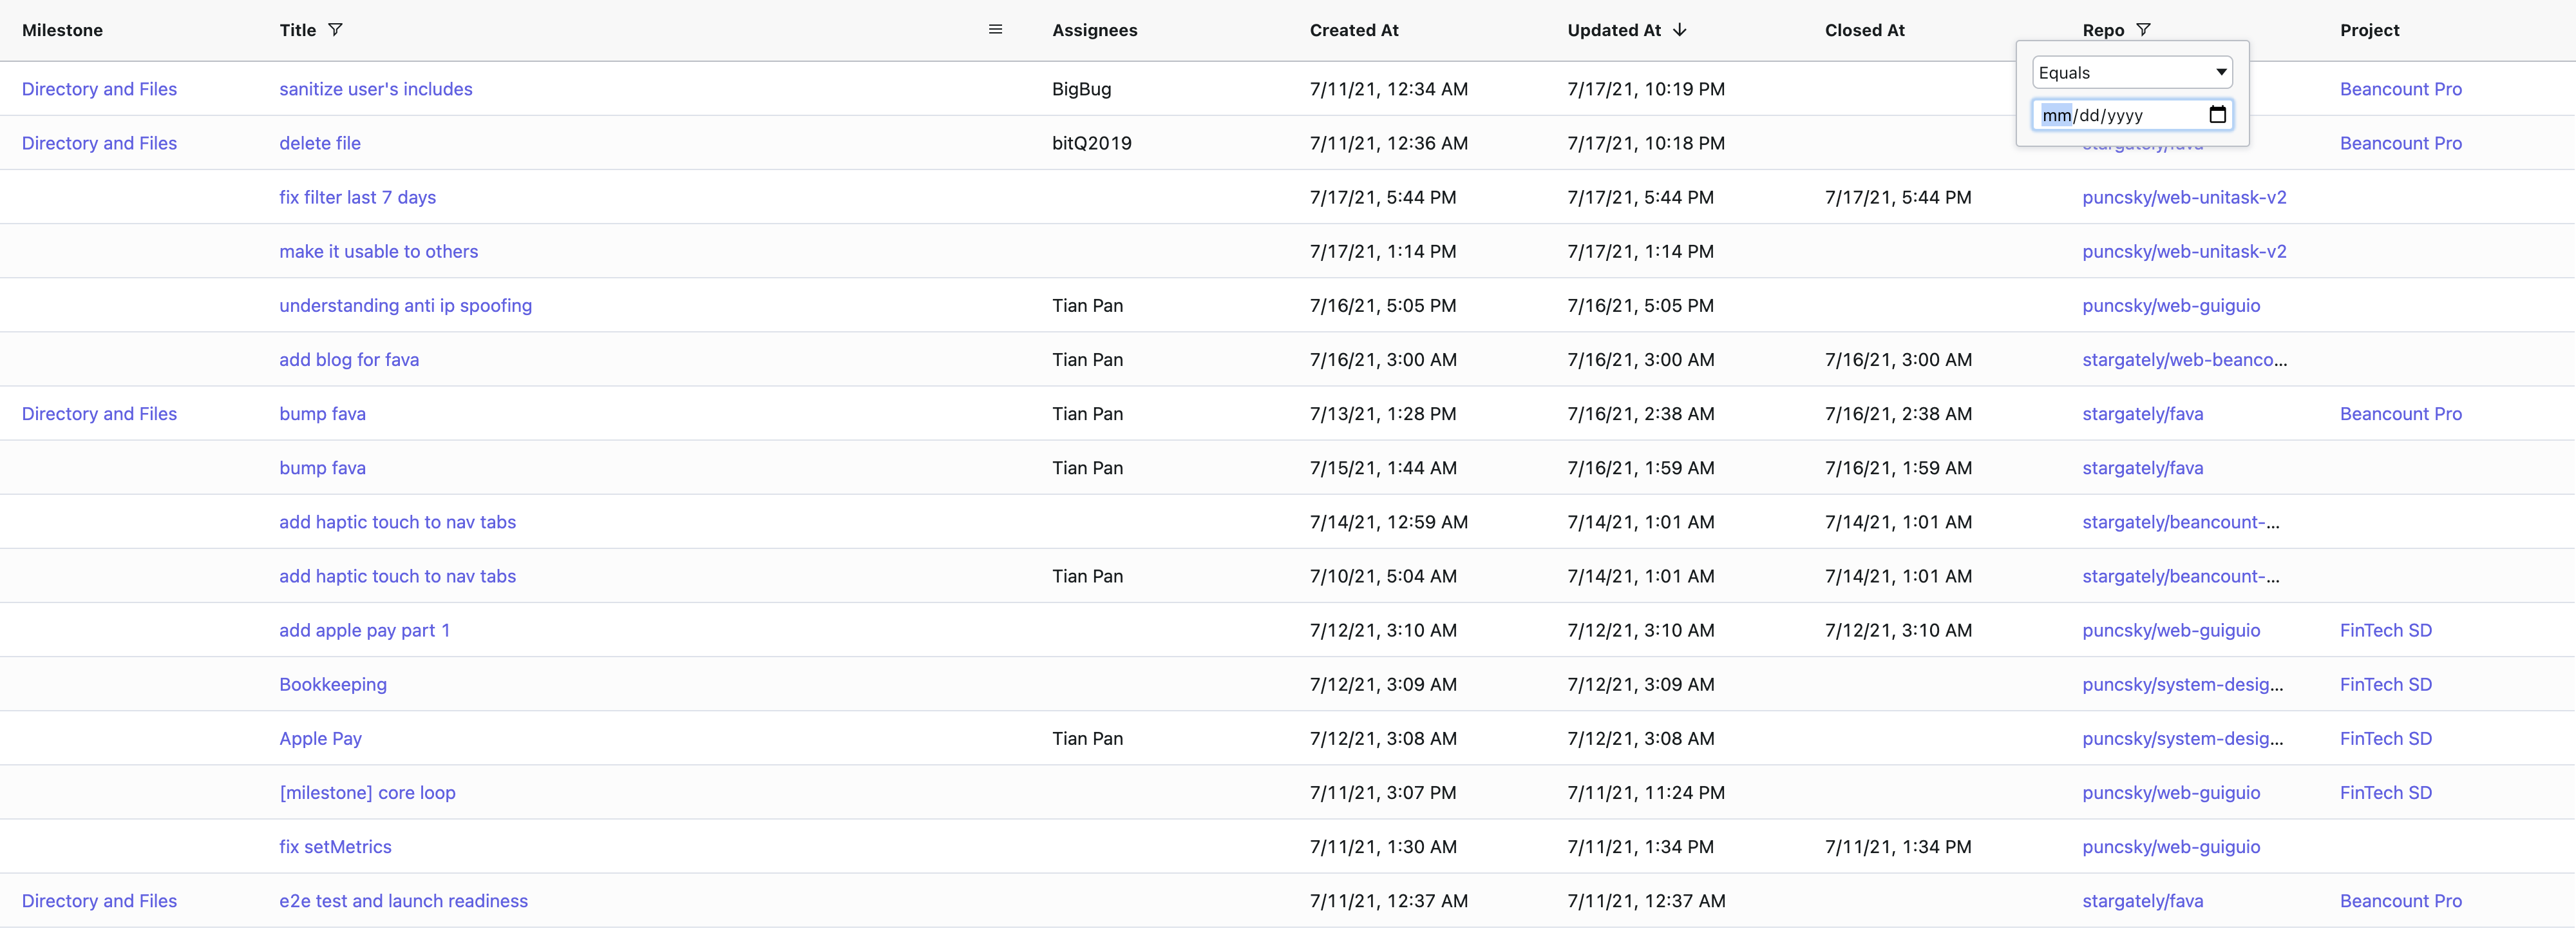
Task: Click the Updated At sort arrow
Action: pyautogui.click(x=1679, y=30)
